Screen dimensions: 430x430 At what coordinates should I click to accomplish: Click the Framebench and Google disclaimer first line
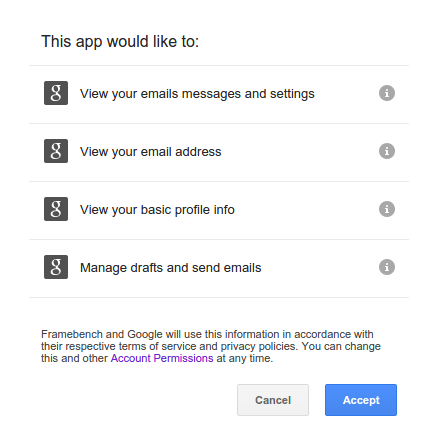[x=207, y=334]
